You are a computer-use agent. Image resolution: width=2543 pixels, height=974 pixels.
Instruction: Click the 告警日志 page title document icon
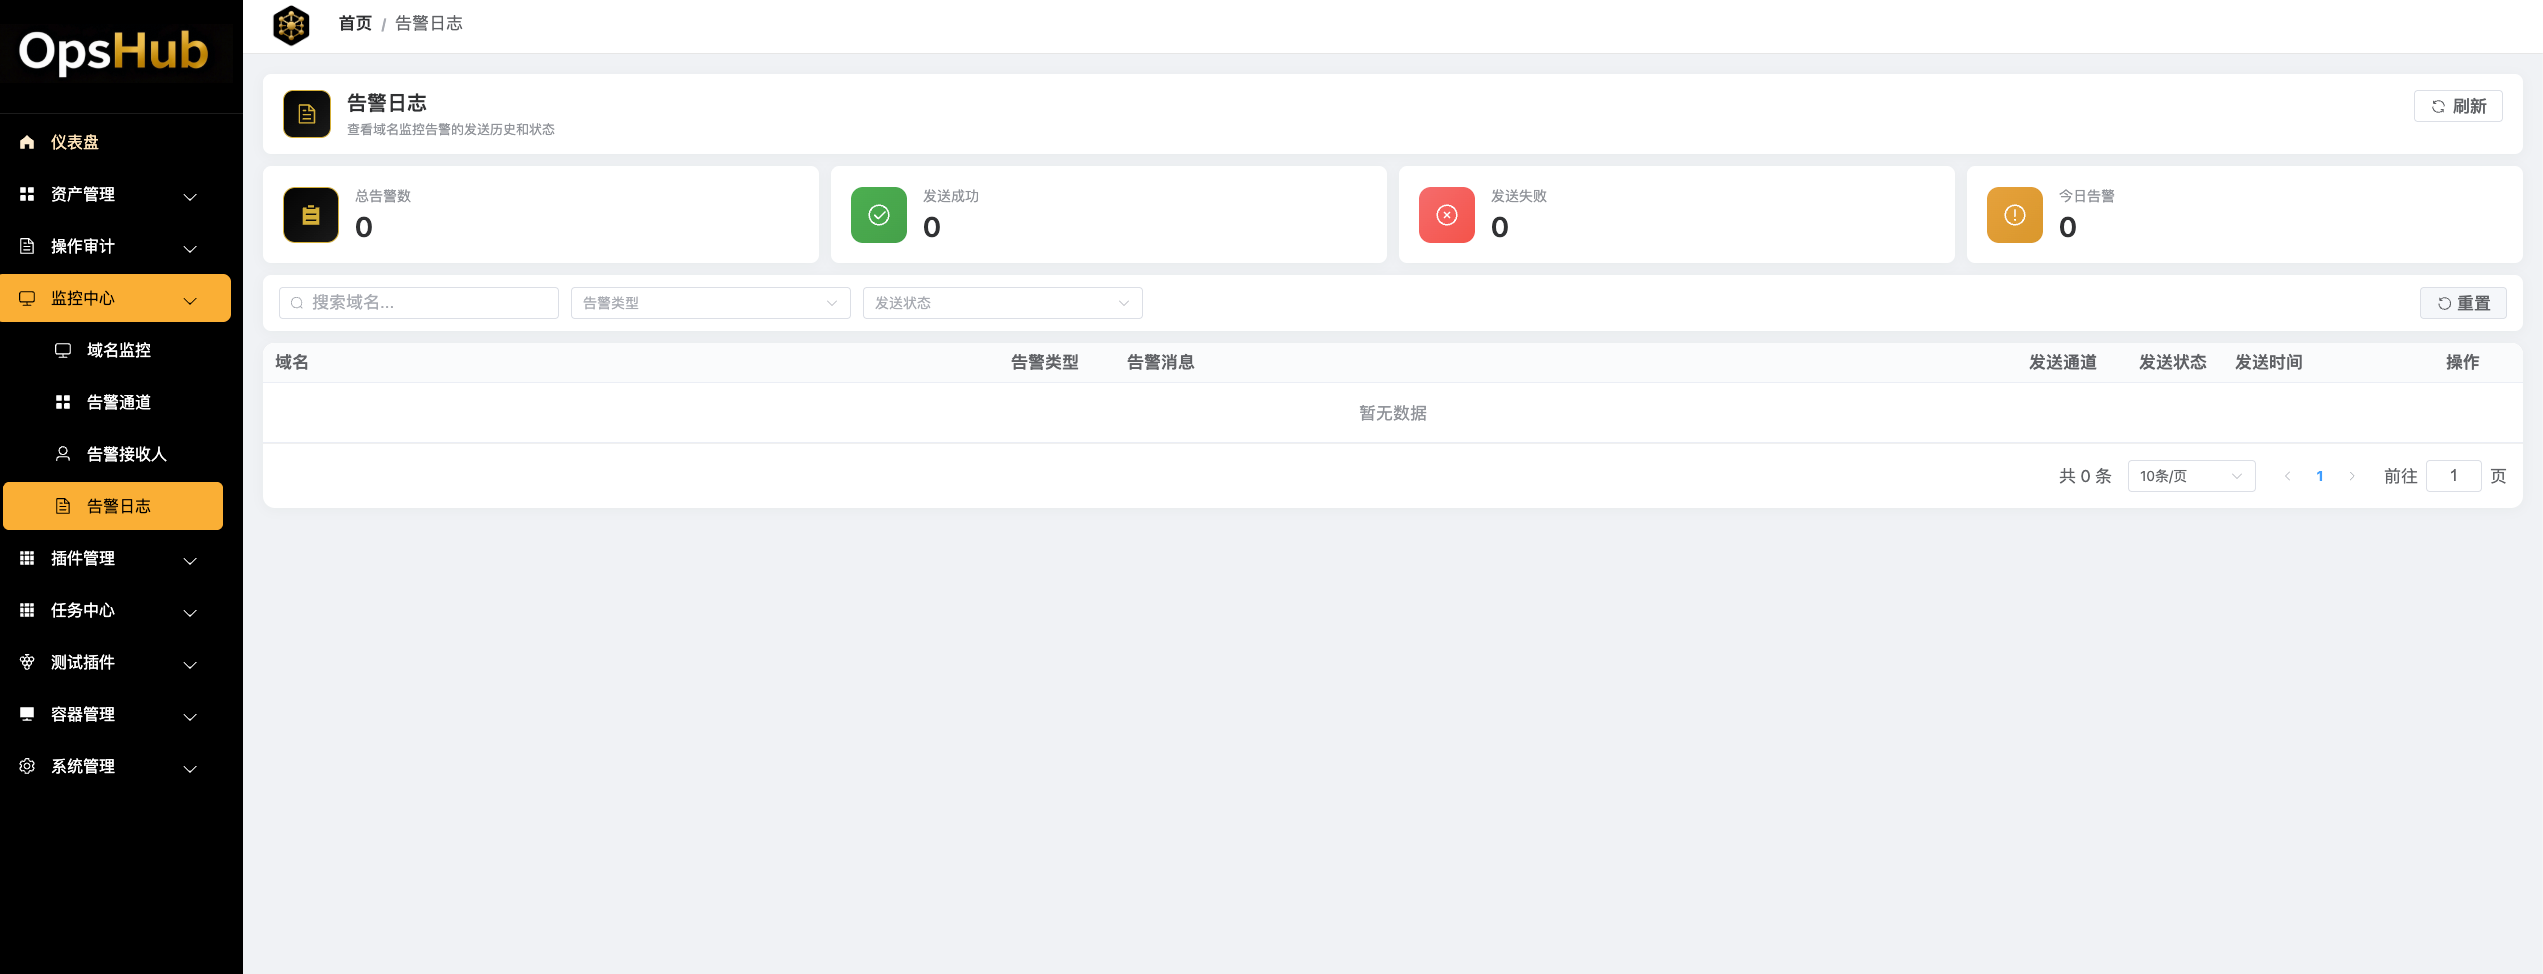pos(307,114)
